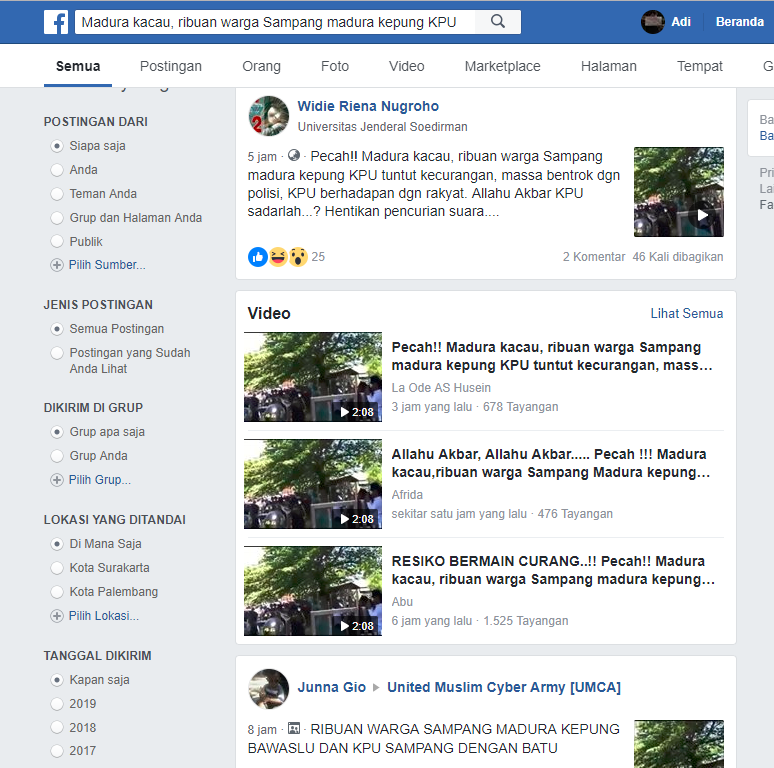Click Widie Riena Nugroho's profile picture
Viewport: 774px width, 768px height.
tap(269, 116)
